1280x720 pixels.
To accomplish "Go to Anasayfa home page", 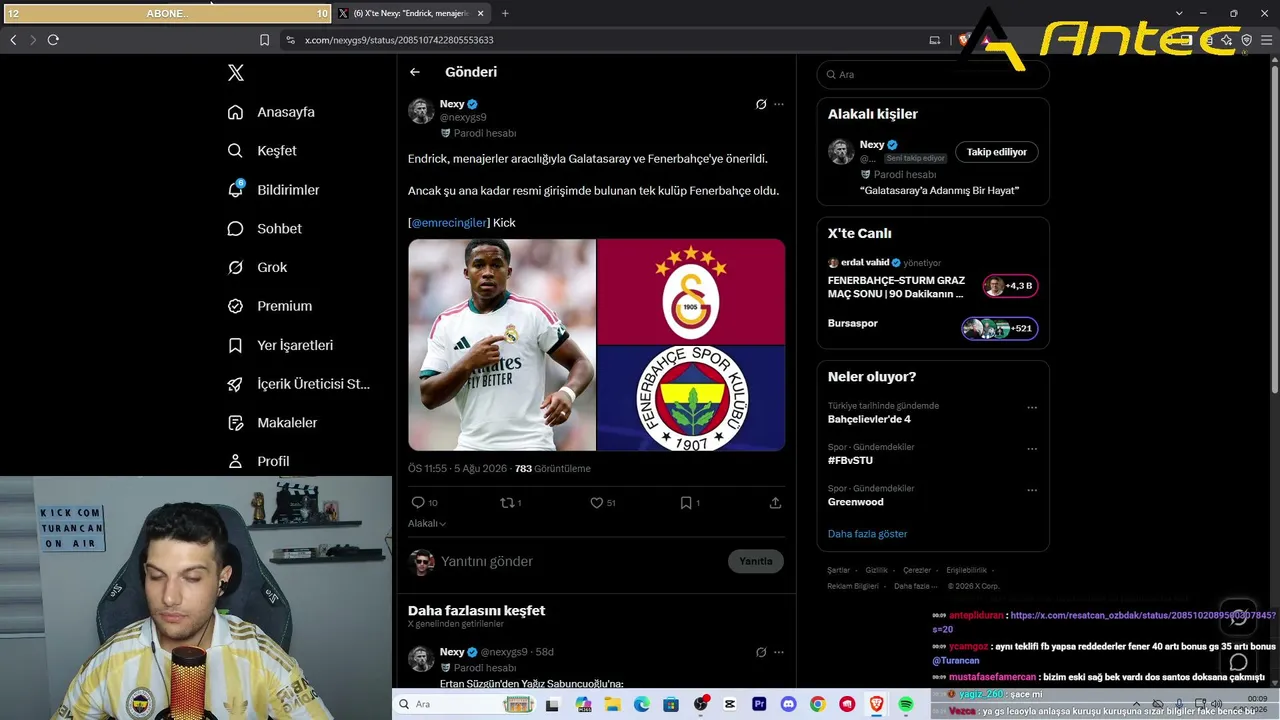I will (x=271, y=112).
